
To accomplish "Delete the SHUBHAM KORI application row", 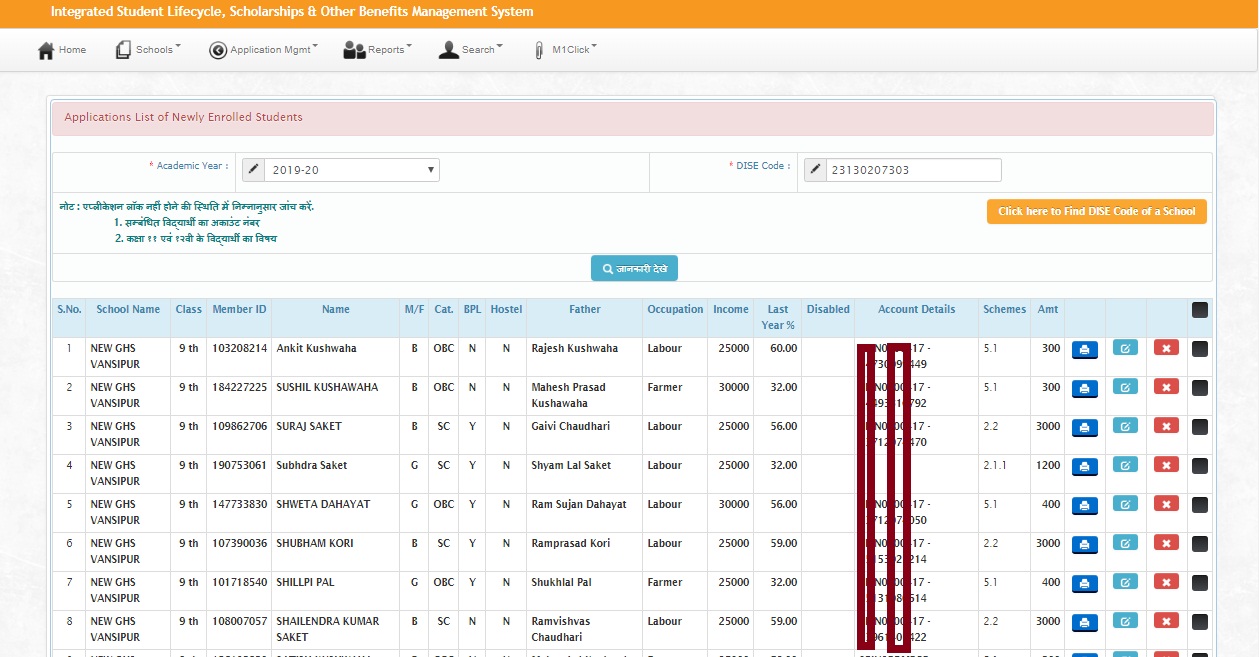I will point(1166,543).
